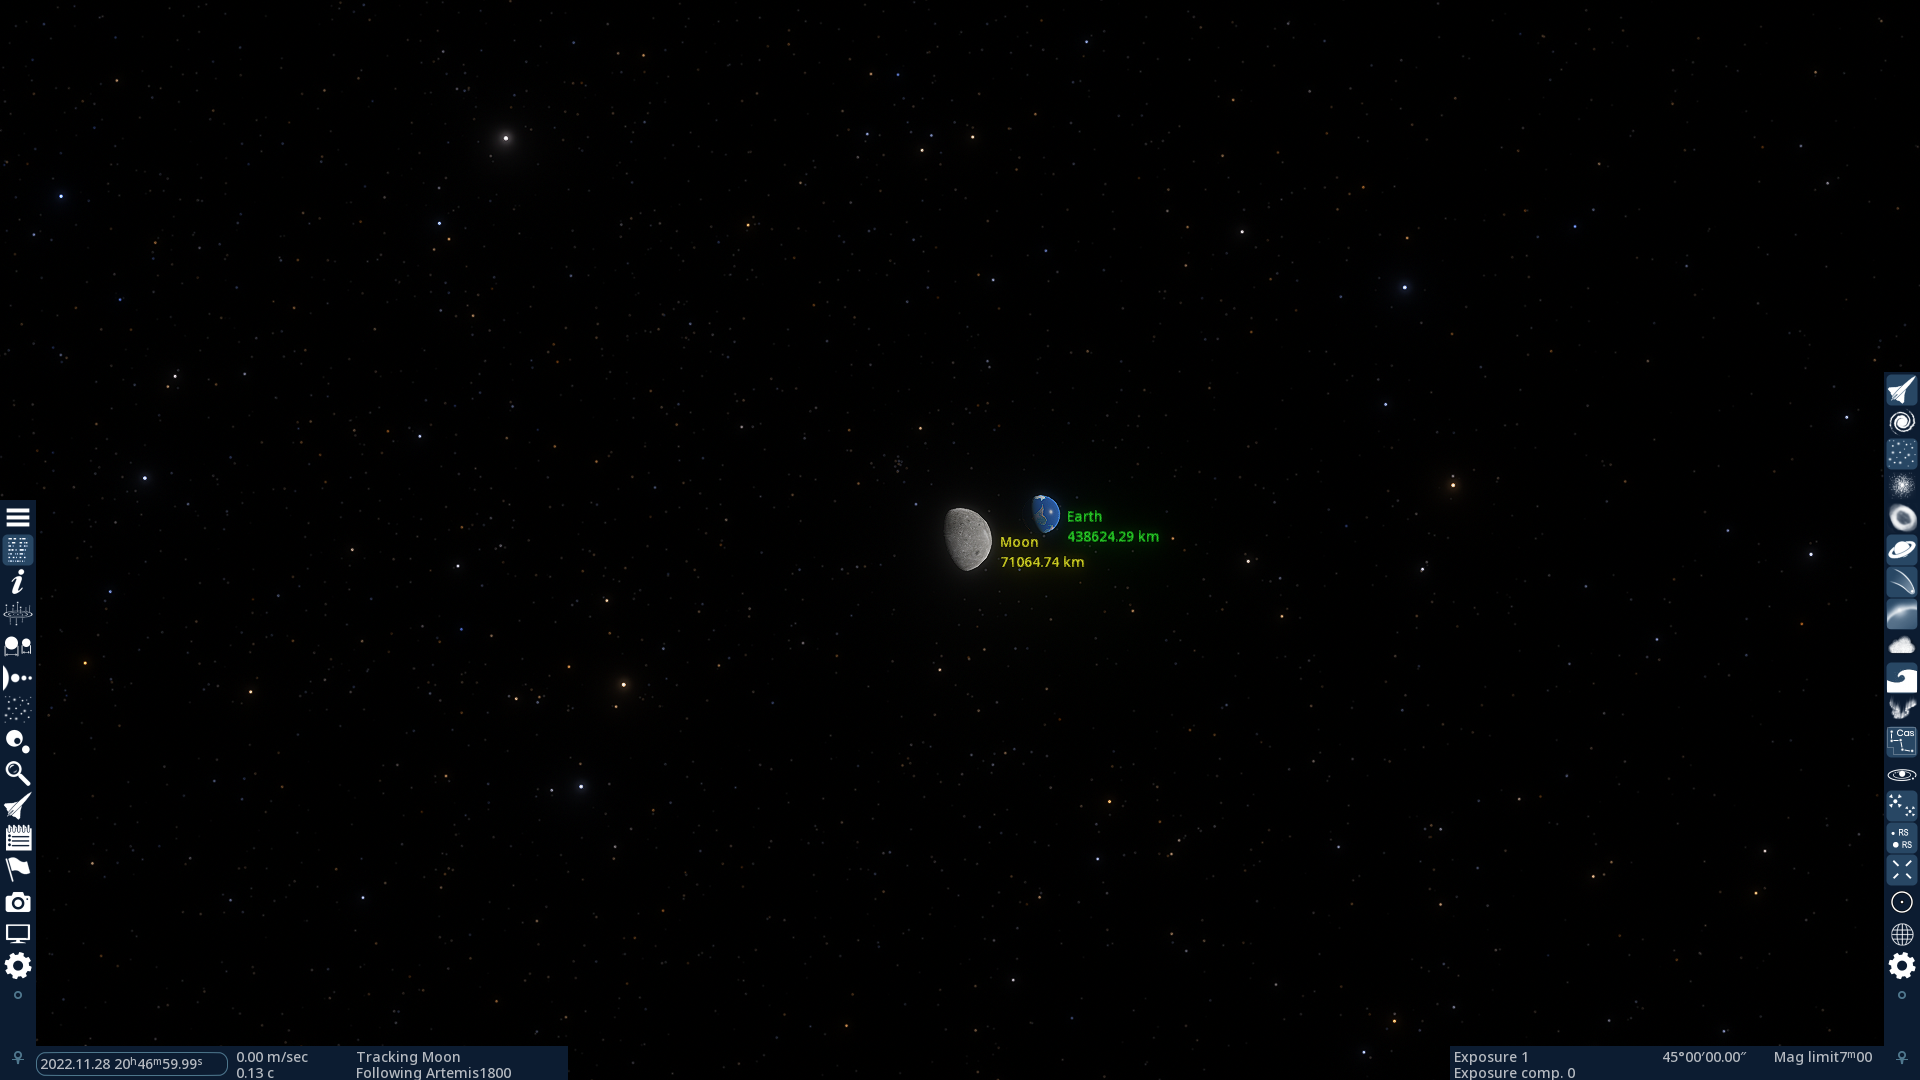Open display options monitor icon

(x=18, y=934)
